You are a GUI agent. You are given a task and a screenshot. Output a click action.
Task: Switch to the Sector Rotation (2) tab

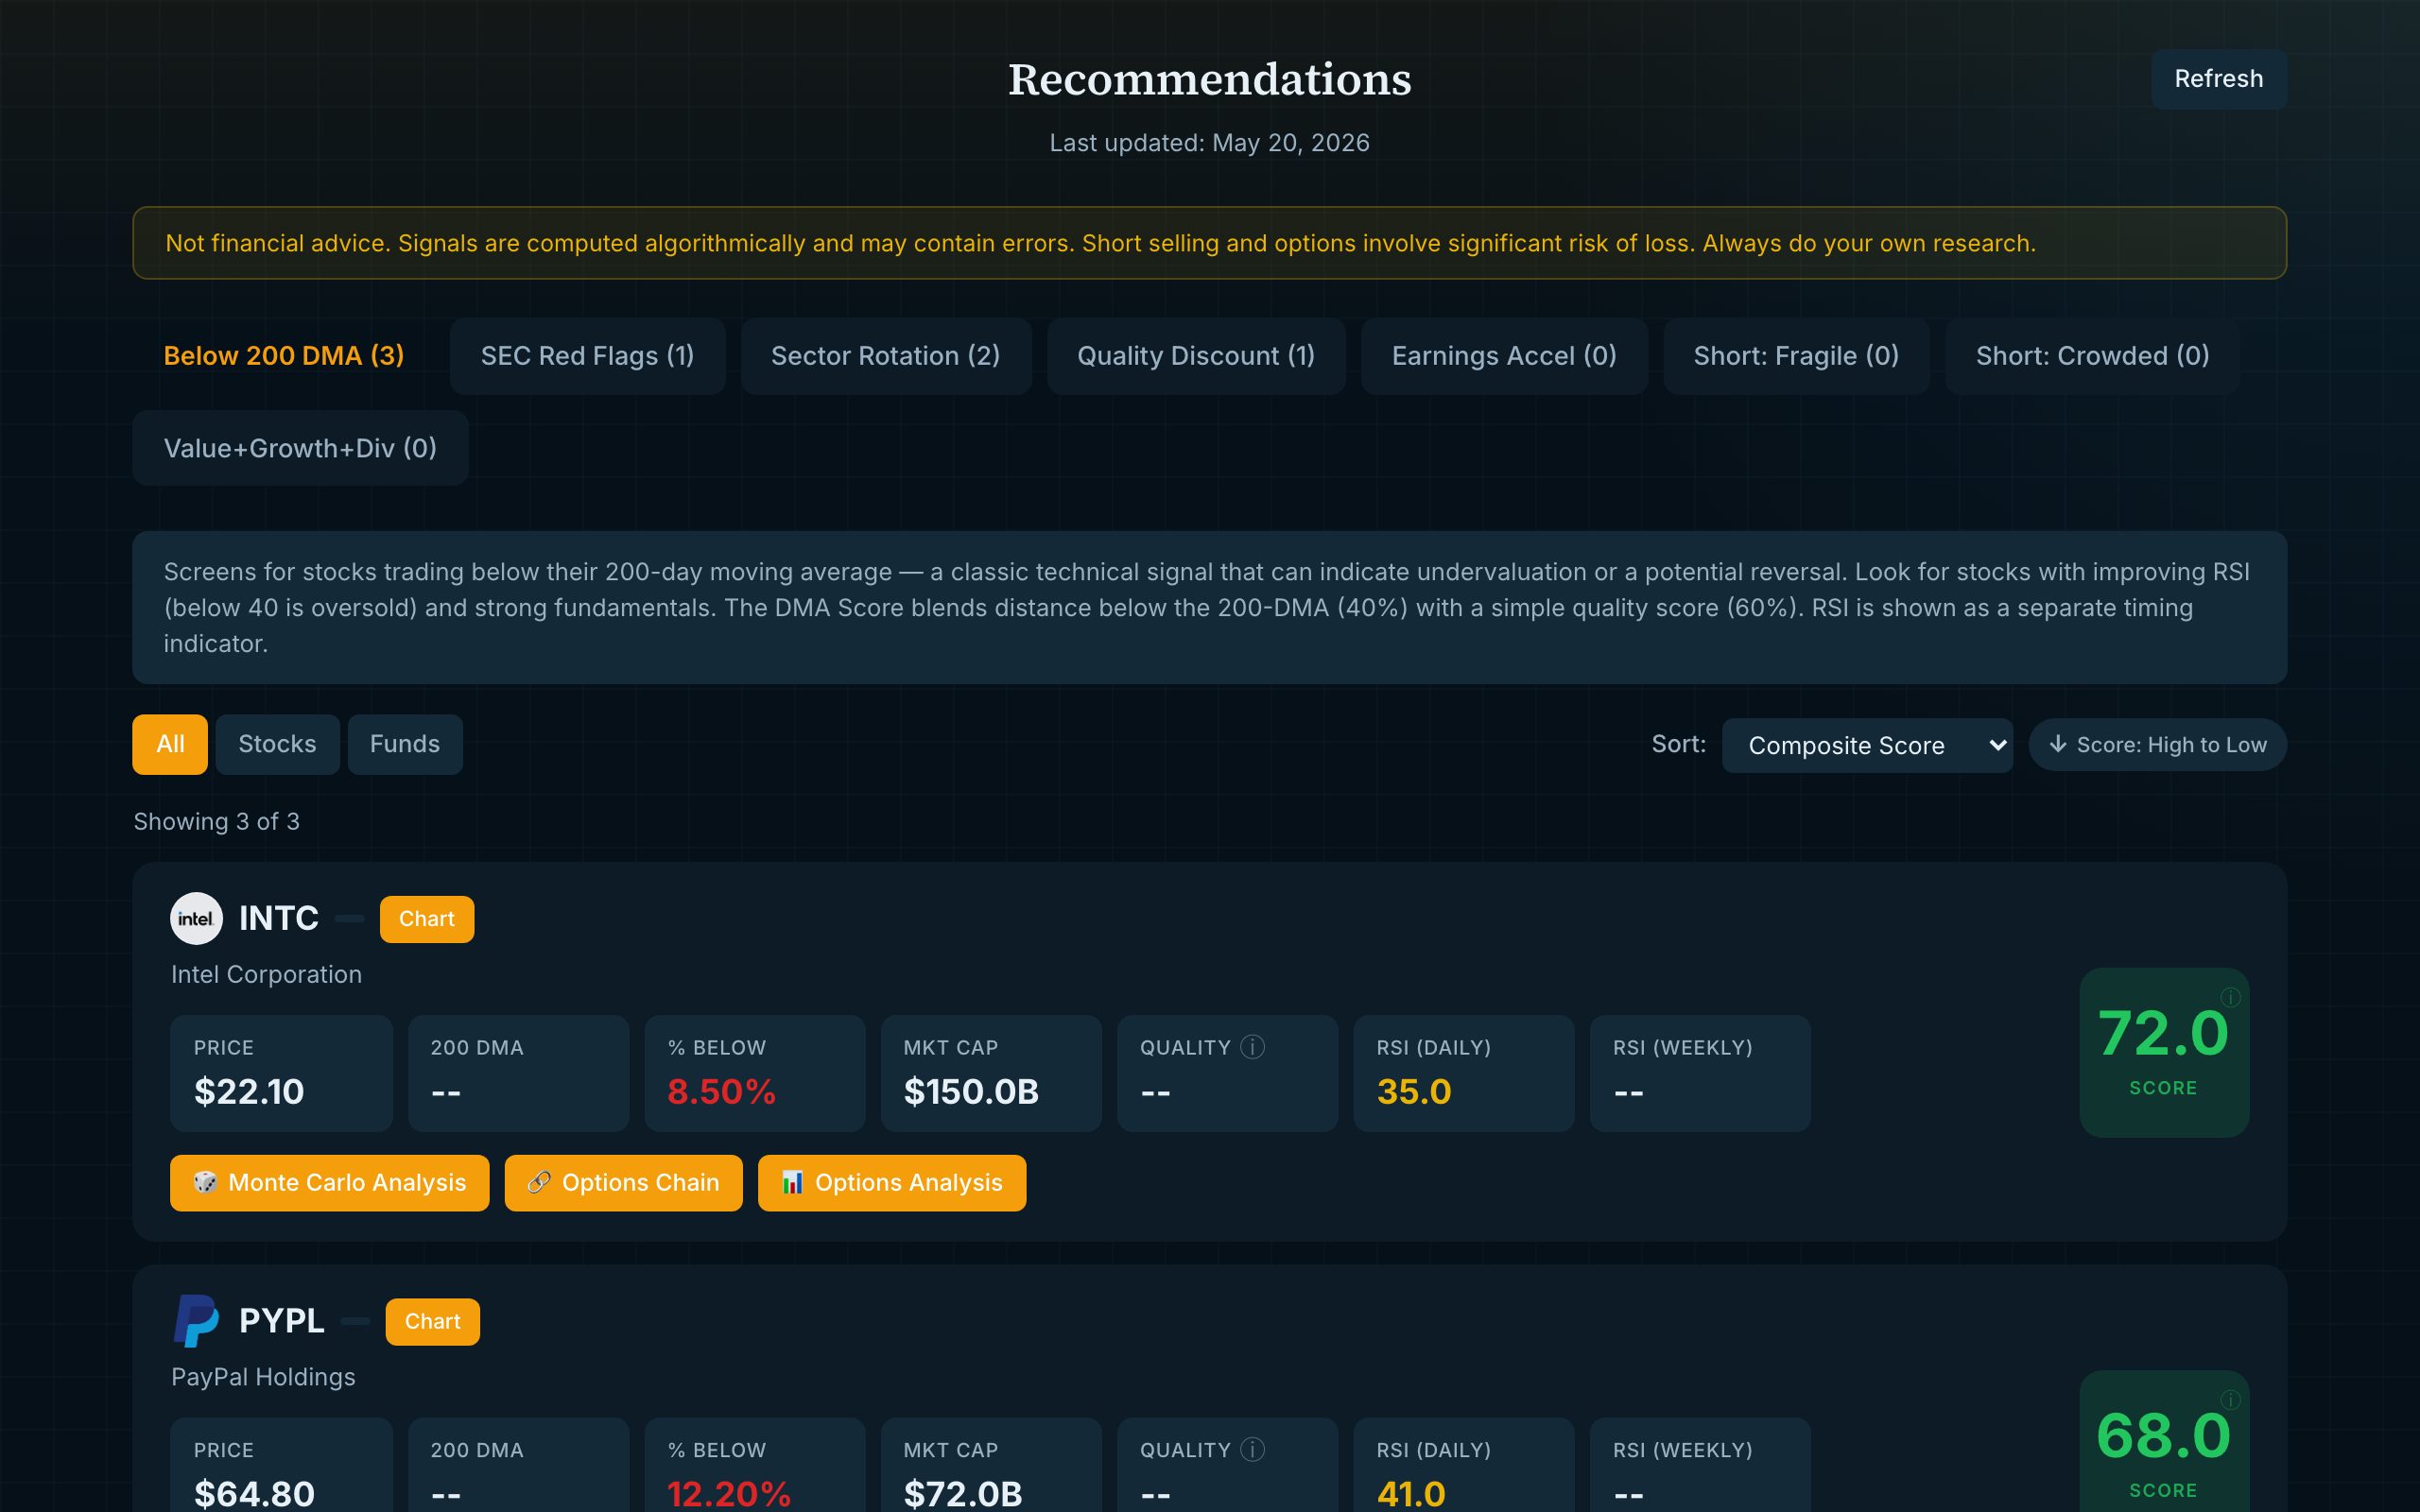tap(885, 356)
